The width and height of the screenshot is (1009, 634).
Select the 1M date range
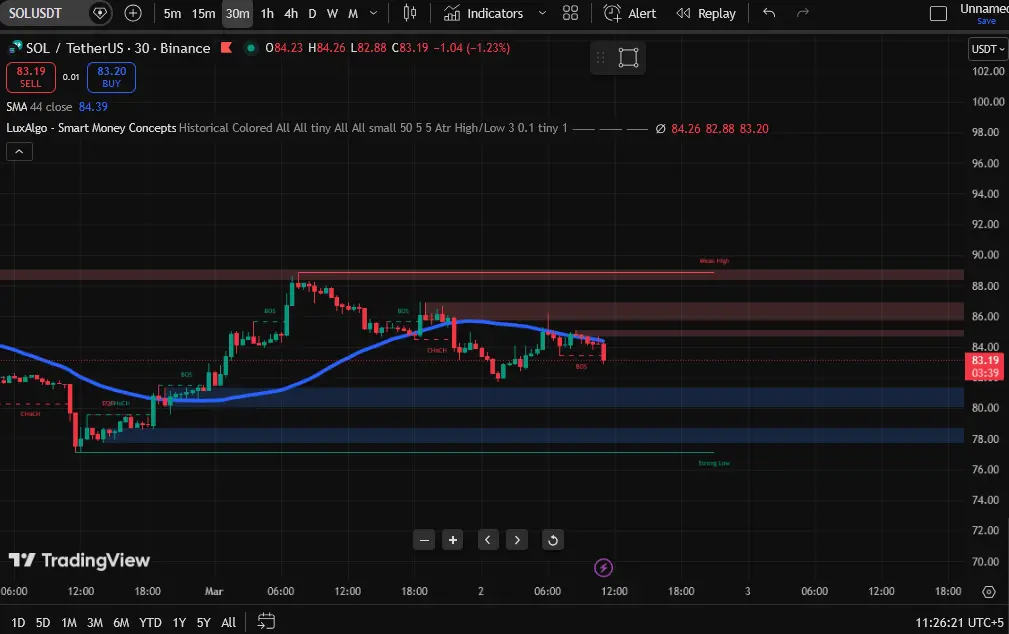(x=68, y=622)
